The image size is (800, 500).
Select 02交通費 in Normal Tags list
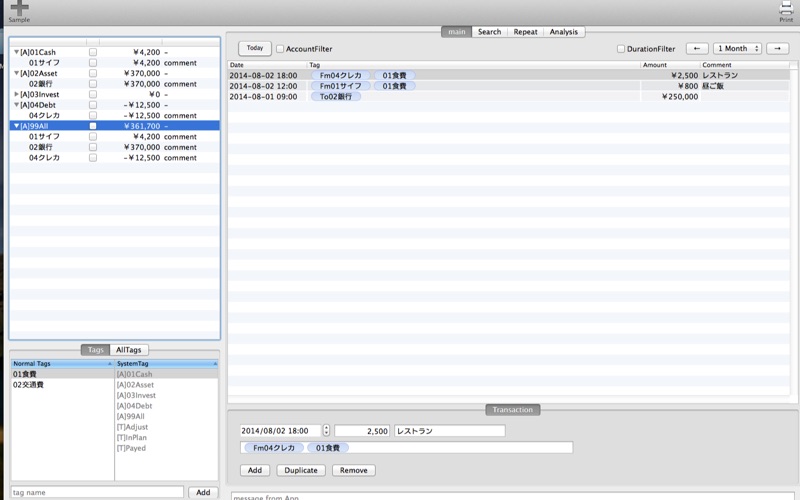(x=62, y=385)
